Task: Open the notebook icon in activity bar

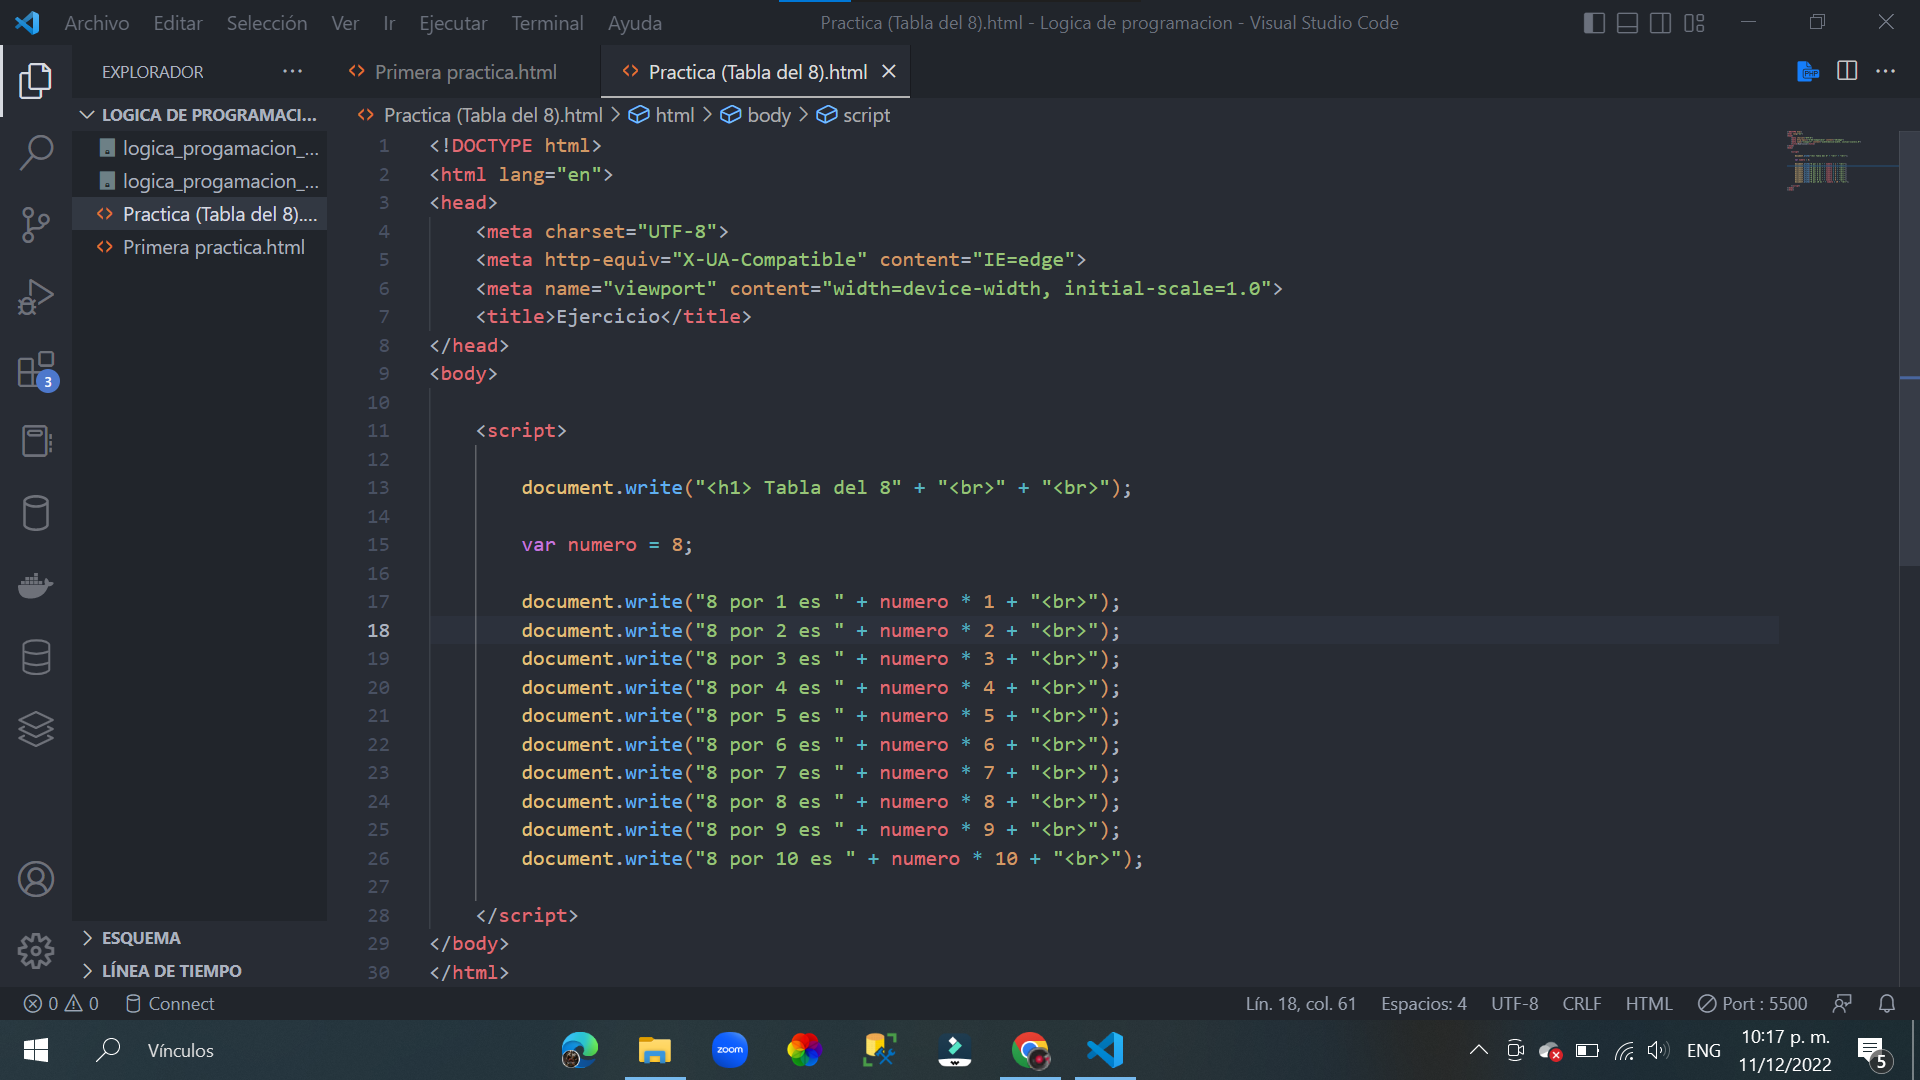Action: coord(36,441)
